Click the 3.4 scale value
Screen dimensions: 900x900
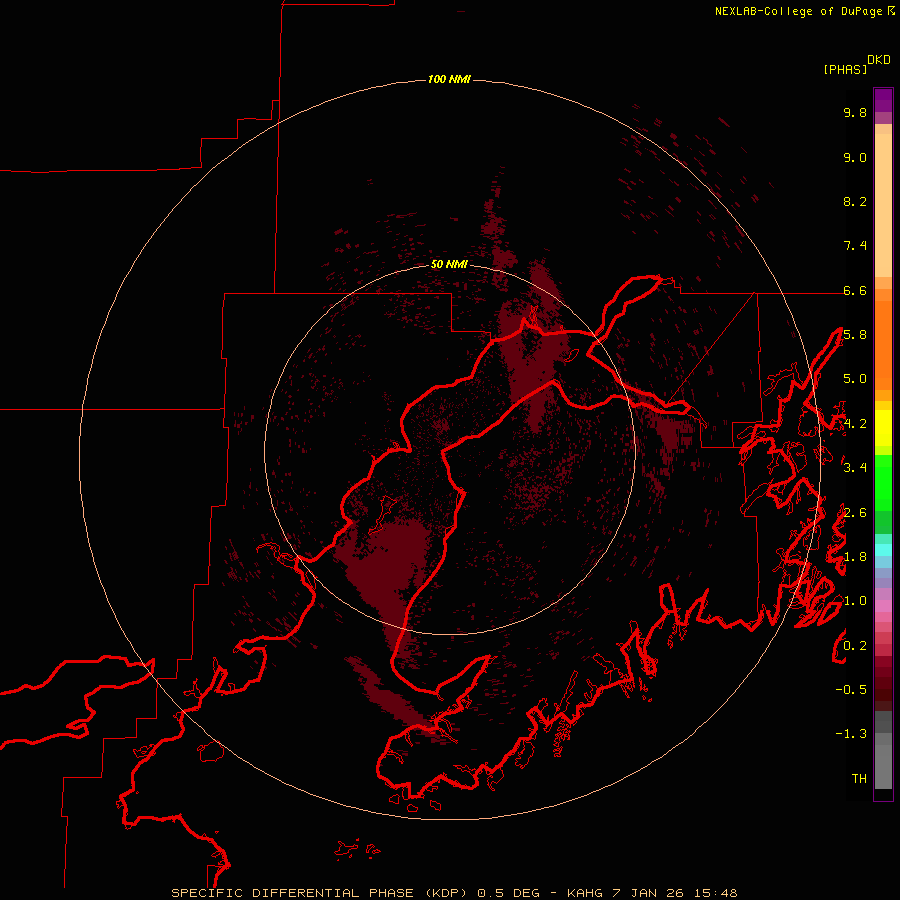tap(855, 467)
